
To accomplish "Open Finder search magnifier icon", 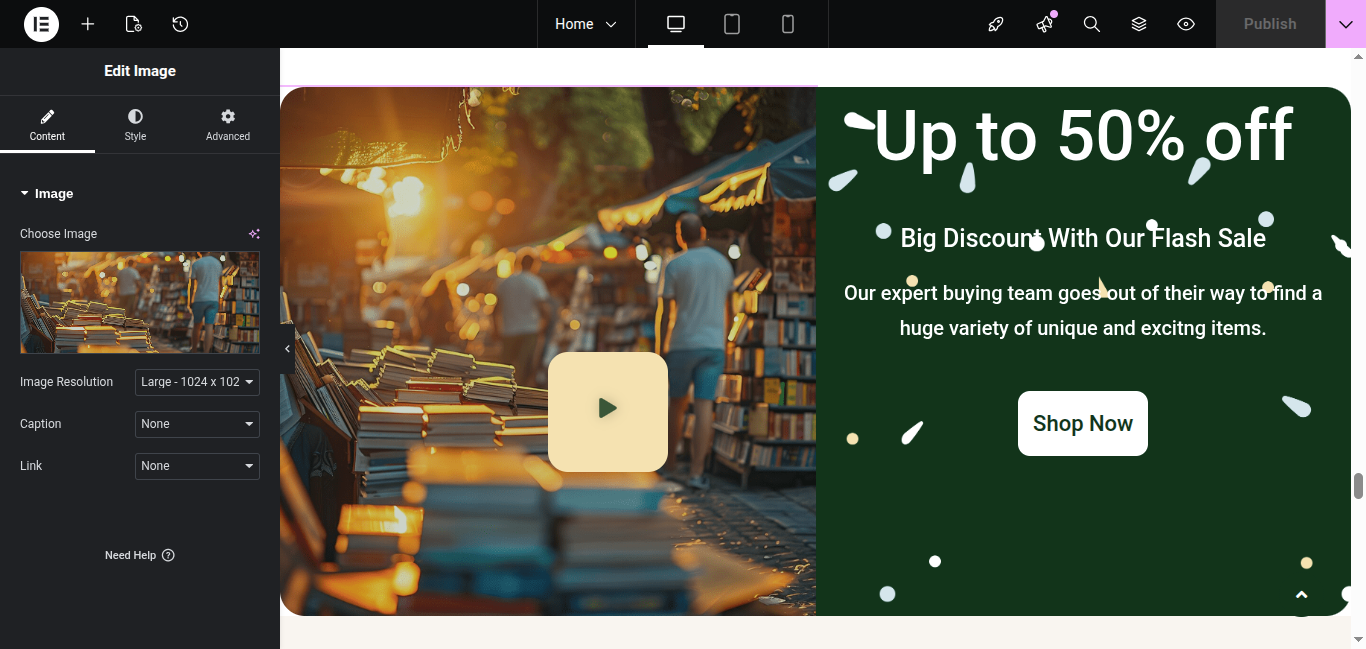I will [x=1092, y=24].
